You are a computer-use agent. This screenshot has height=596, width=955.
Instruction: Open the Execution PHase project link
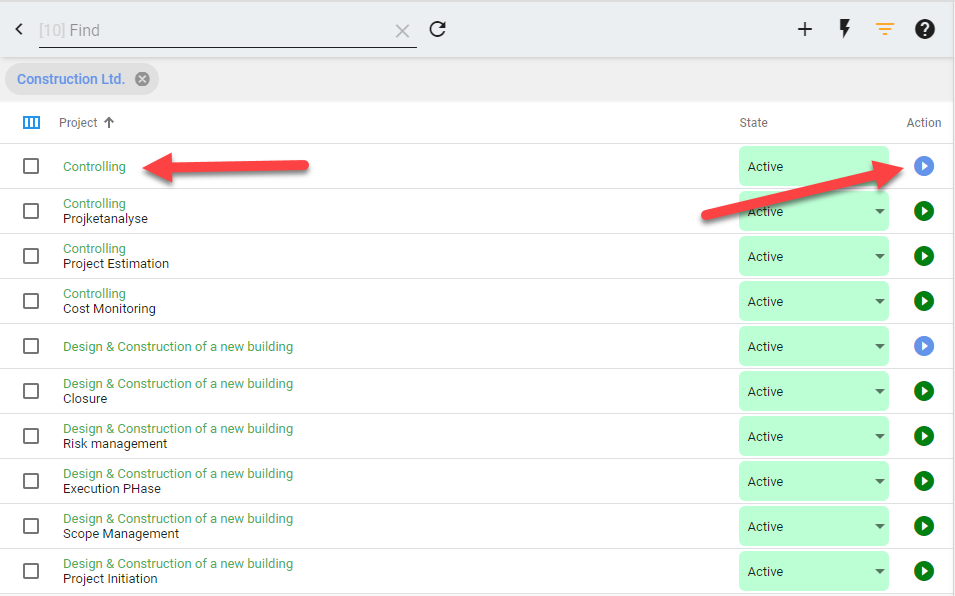click(x=112, y=489)
